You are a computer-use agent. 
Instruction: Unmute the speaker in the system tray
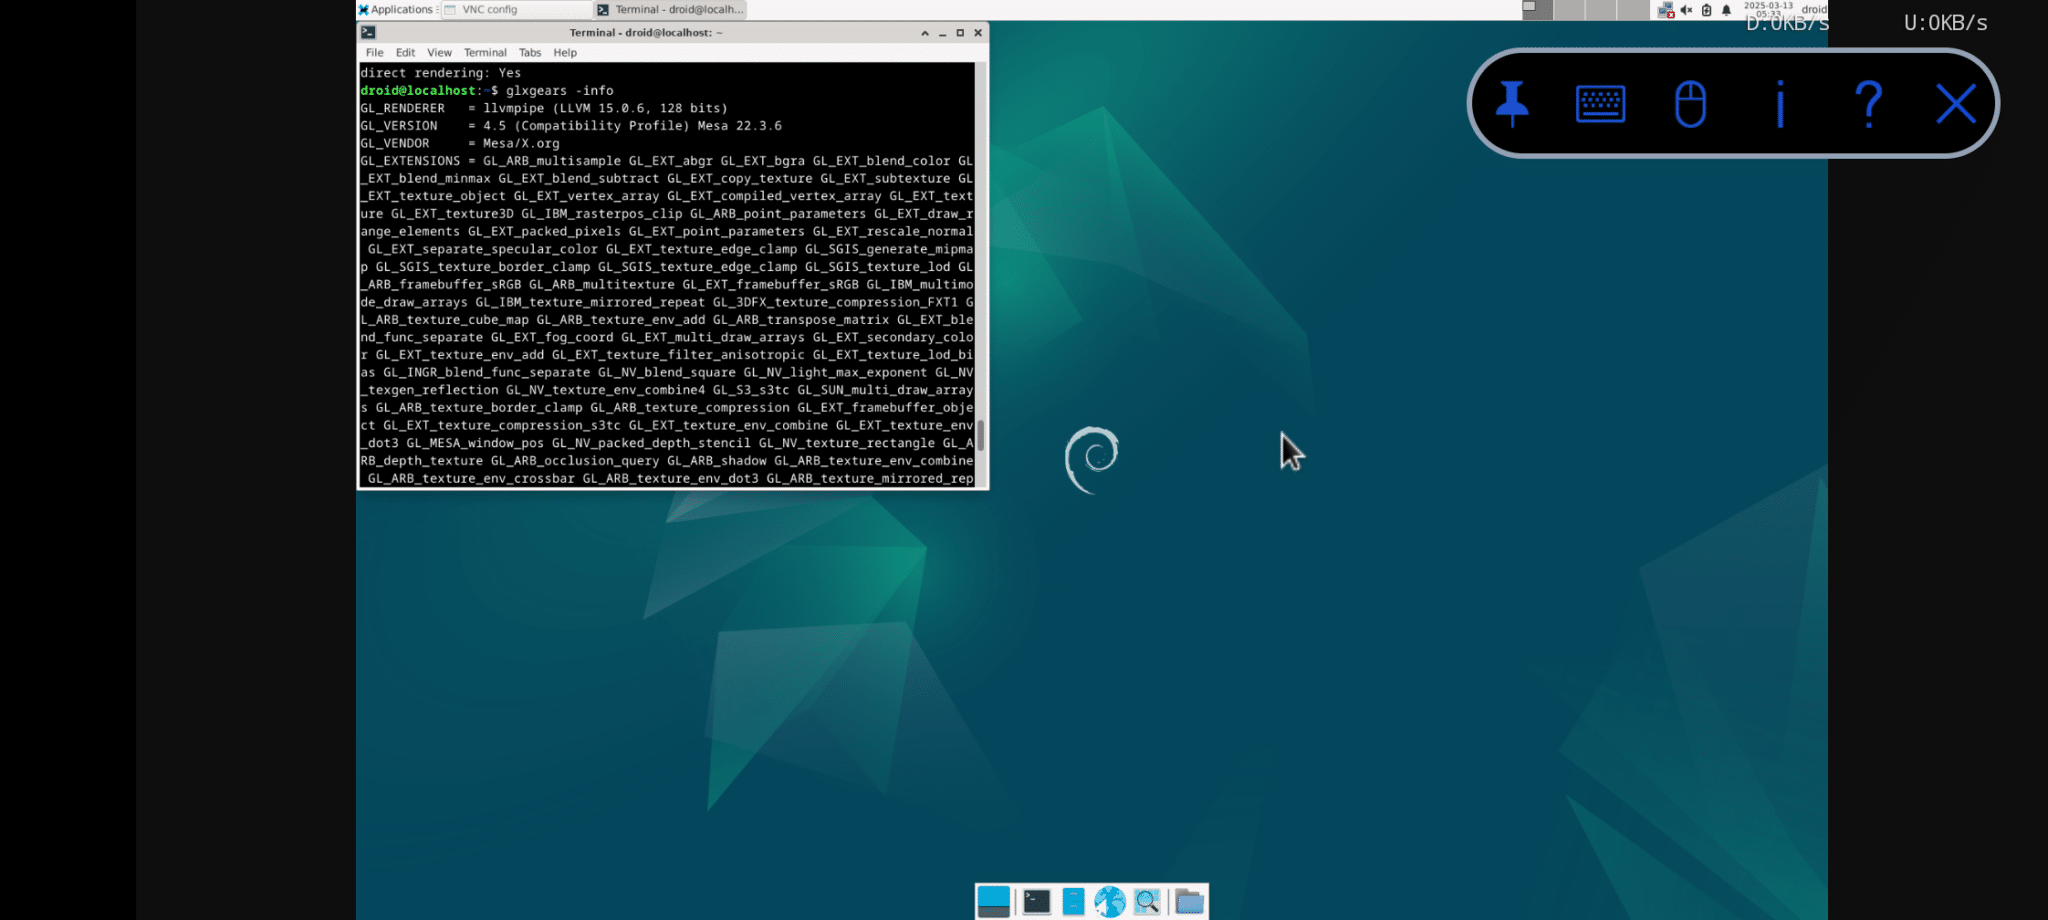click(1685, 9)
